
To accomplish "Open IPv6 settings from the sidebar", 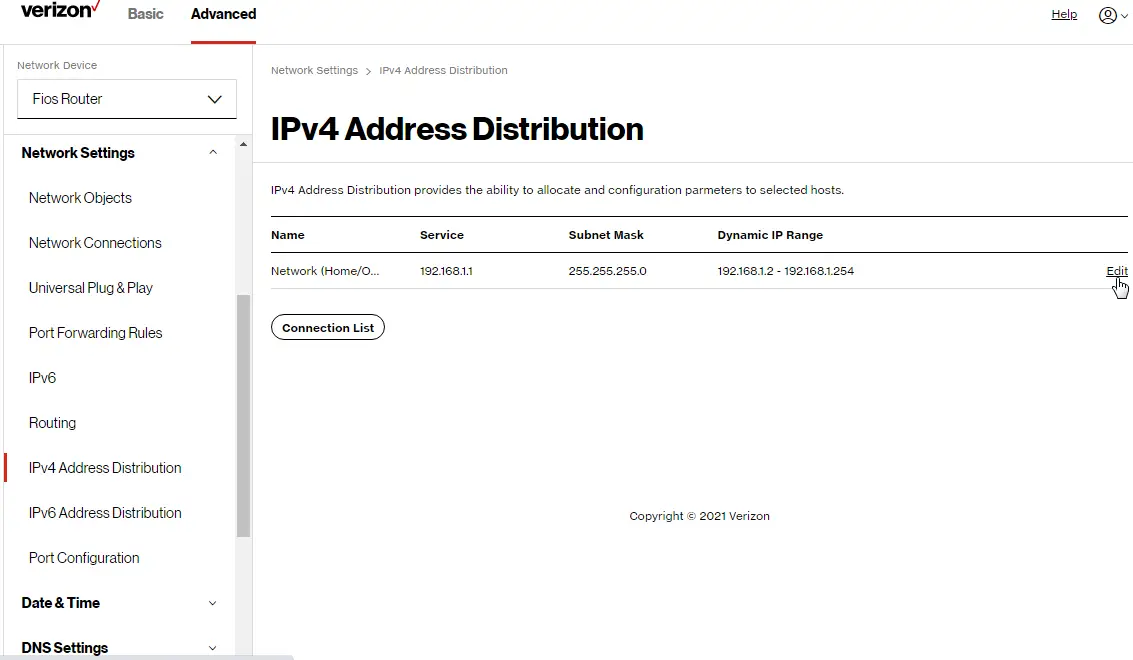I will click(x=42, y=377).
